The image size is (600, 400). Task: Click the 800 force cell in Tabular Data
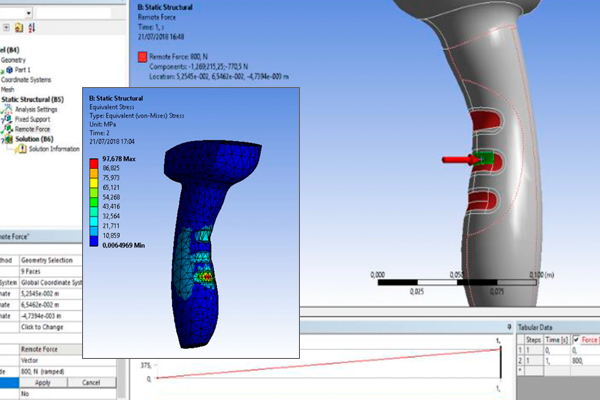[x=578, y=359]
